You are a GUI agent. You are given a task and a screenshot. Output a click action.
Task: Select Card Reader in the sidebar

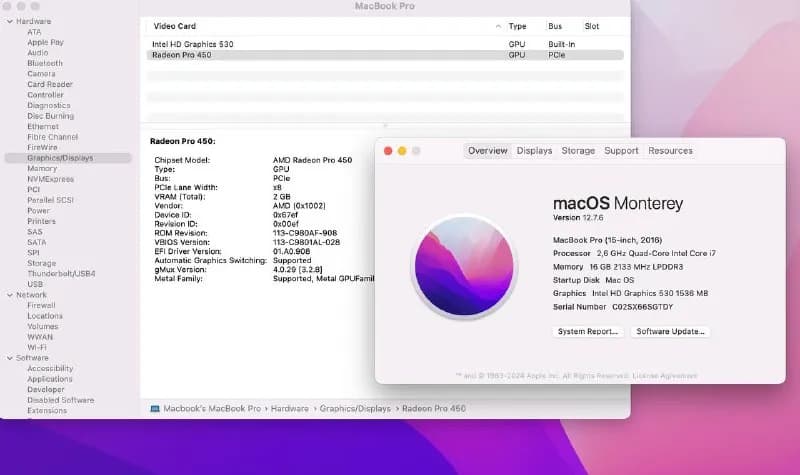[x=50, y=84]
